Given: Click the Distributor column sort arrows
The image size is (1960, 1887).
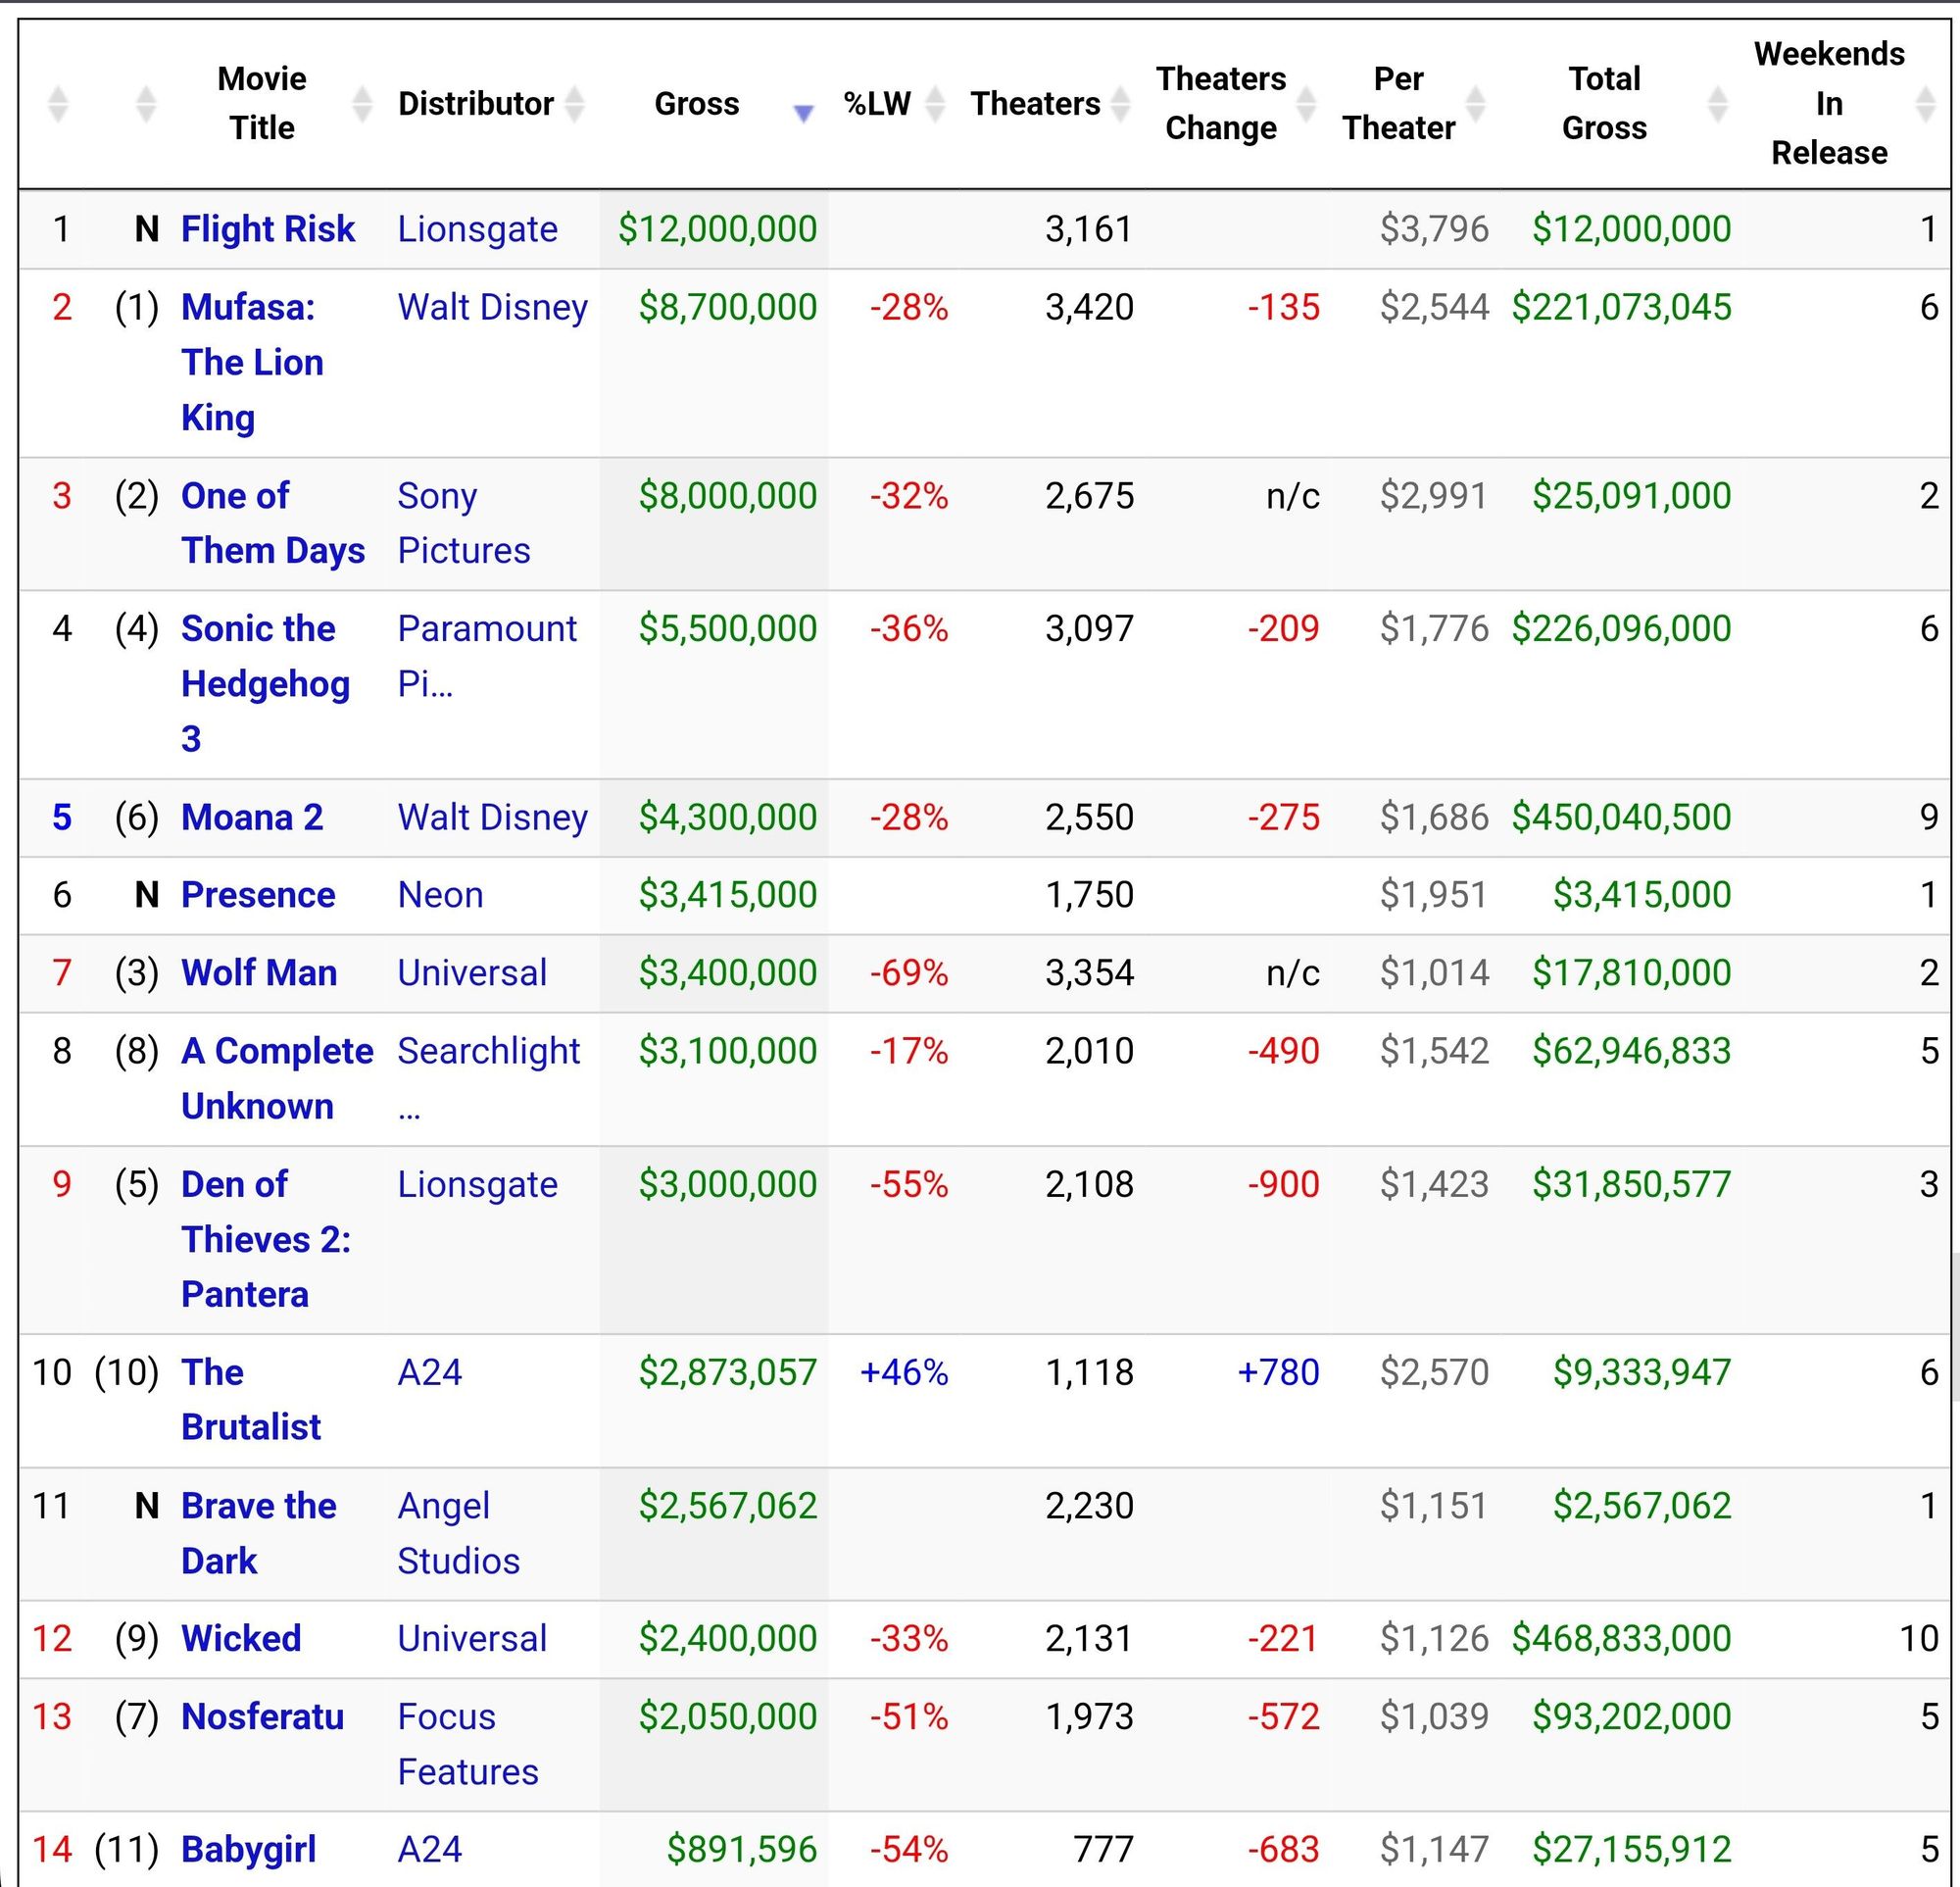Looking at the screenshot, I should [574, 104].
